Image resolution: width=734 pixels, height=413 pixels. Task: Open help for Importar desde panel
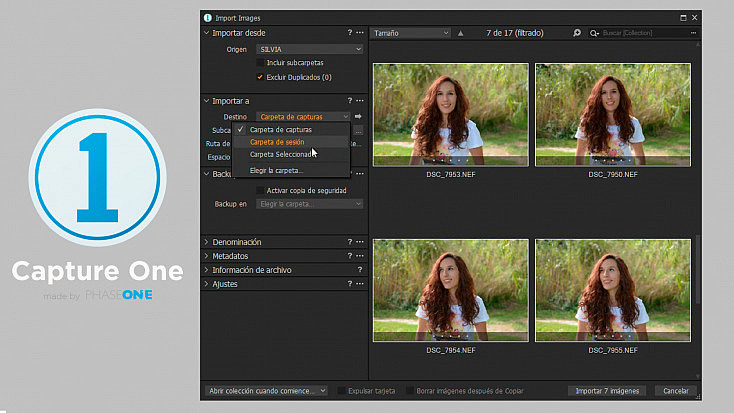click(x=349, y=33)
